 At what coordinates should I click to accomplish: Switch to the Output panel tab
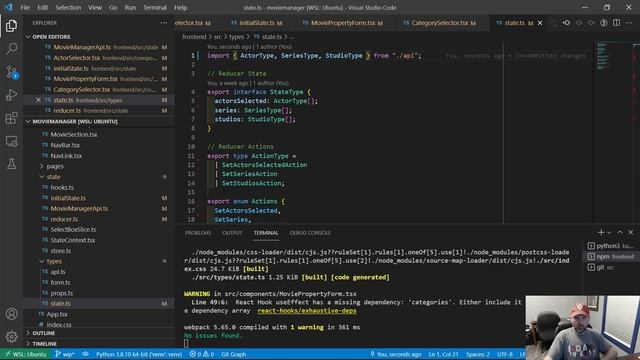232,233
